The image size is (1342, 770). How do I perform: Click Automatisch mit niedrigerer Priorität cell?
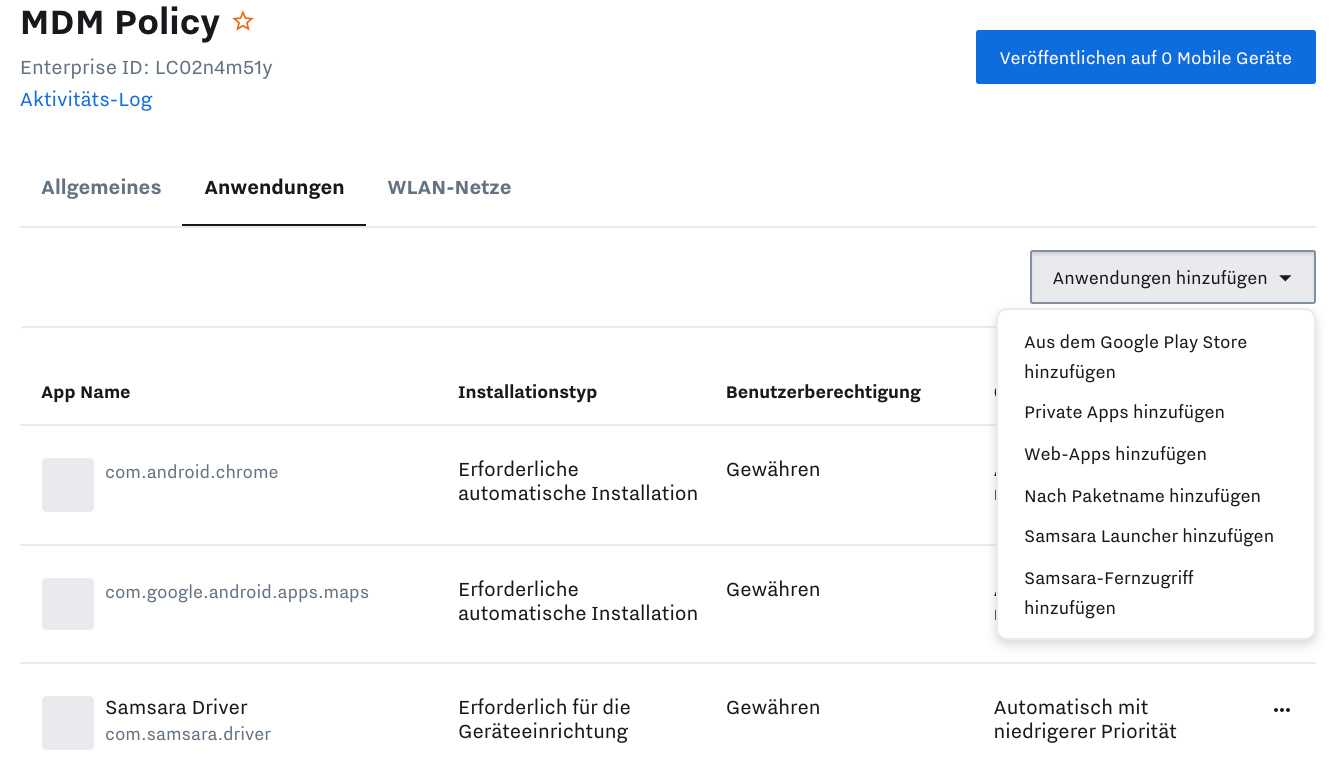1085,719
